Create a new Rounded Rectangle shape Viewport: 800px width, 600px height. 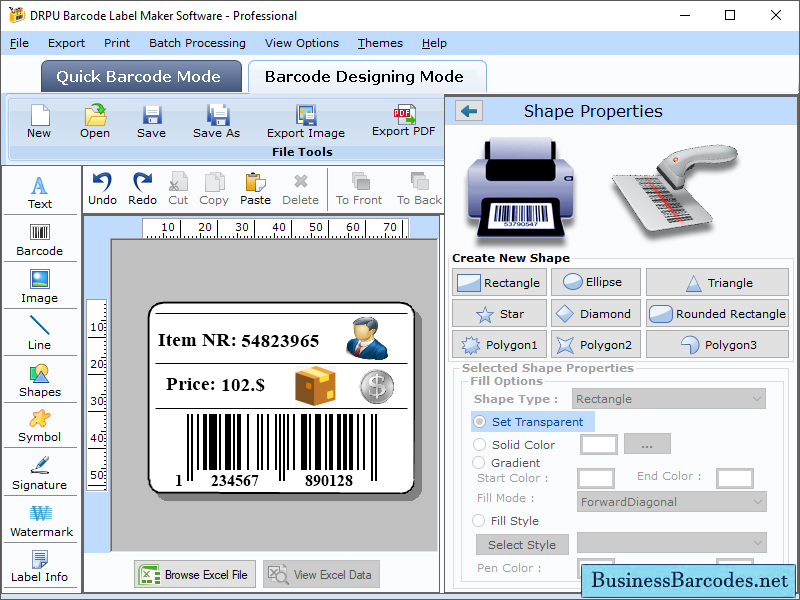point(717,314)
